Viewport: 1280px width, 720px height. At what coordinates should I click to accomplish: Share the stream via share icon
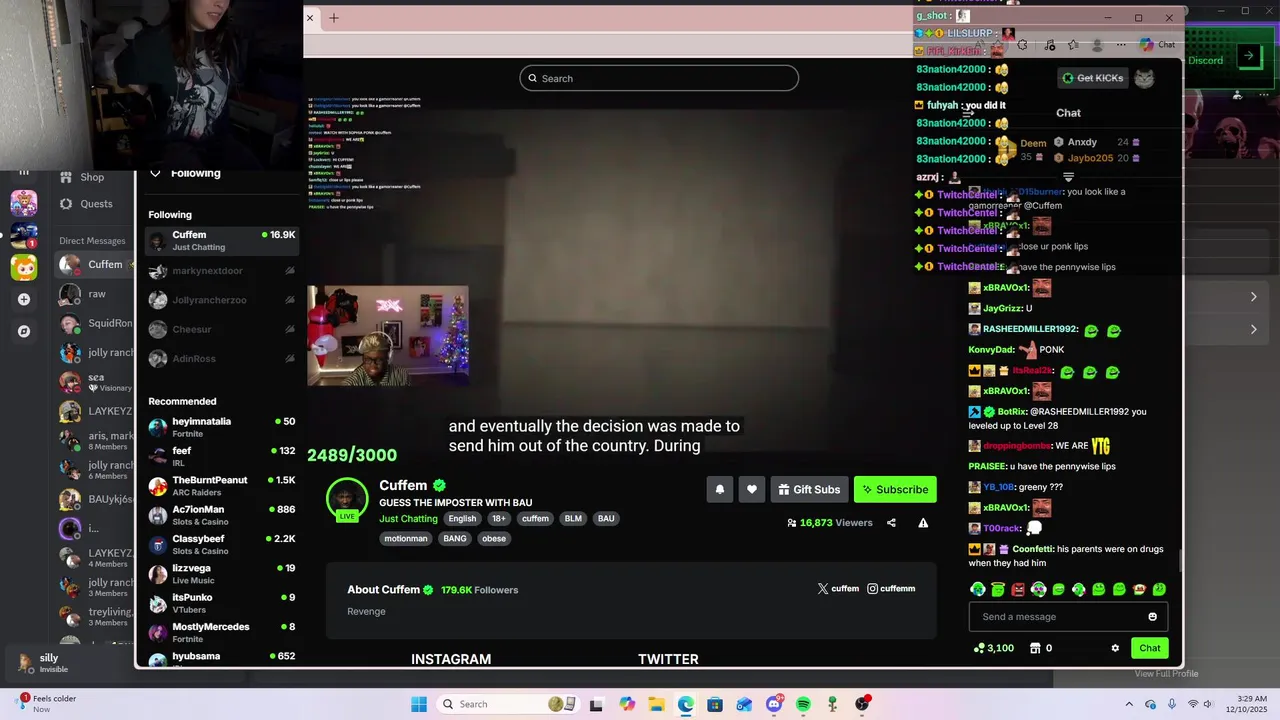[891, 523]
